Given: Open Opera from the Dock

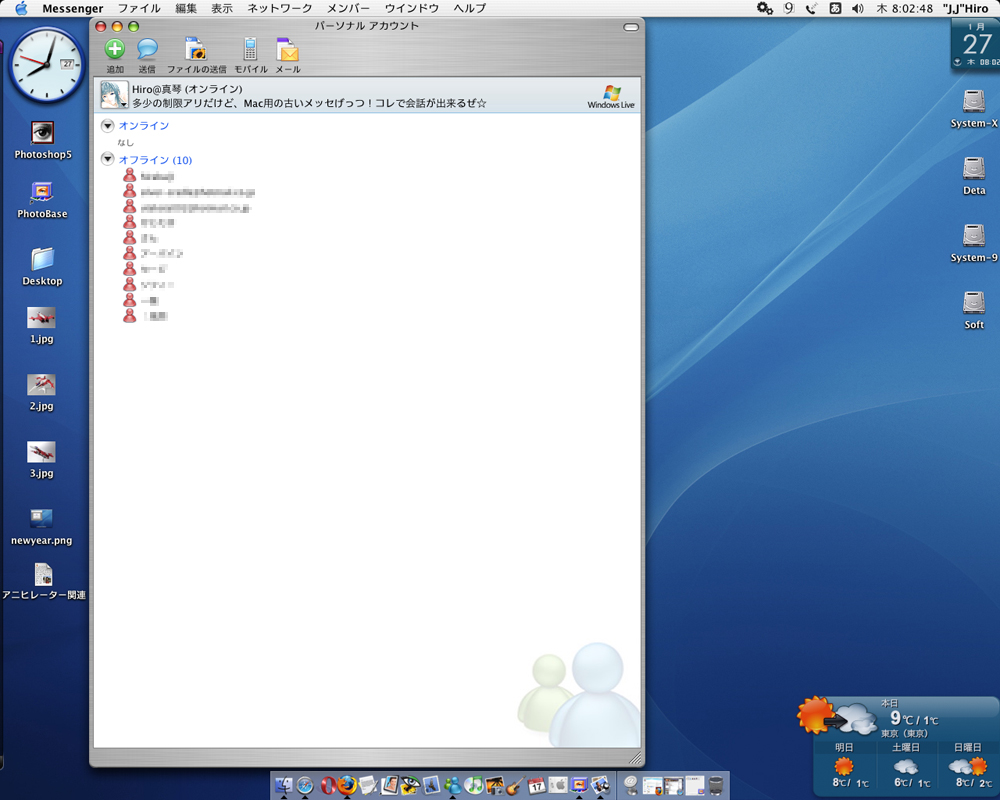Looking at the screenshot, I should (328, 785).
